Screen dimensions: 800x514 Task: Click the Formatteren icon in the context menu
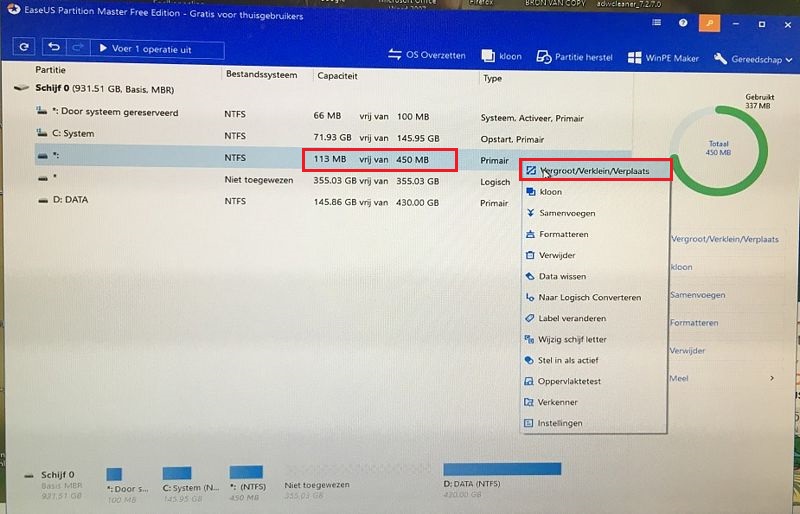(530, 234)
